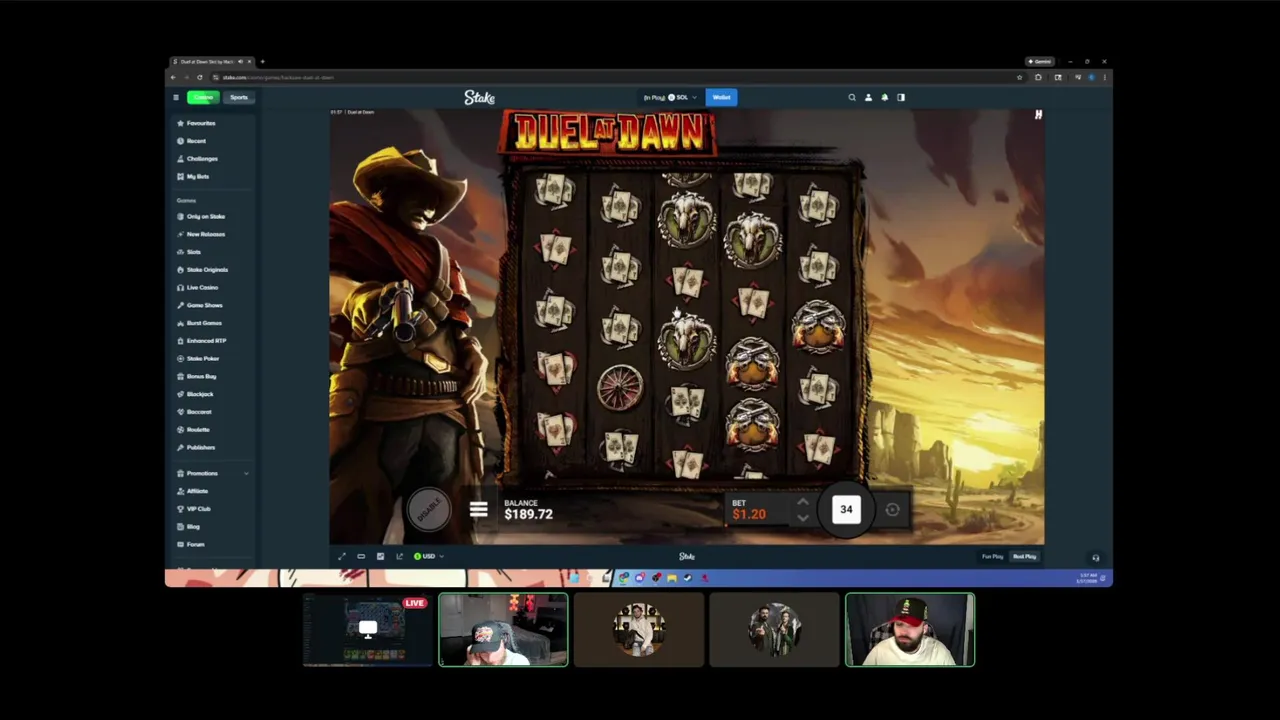Open the VIP Club page
The height and width of the screenshot is (720, 1280).
(193, 509)
